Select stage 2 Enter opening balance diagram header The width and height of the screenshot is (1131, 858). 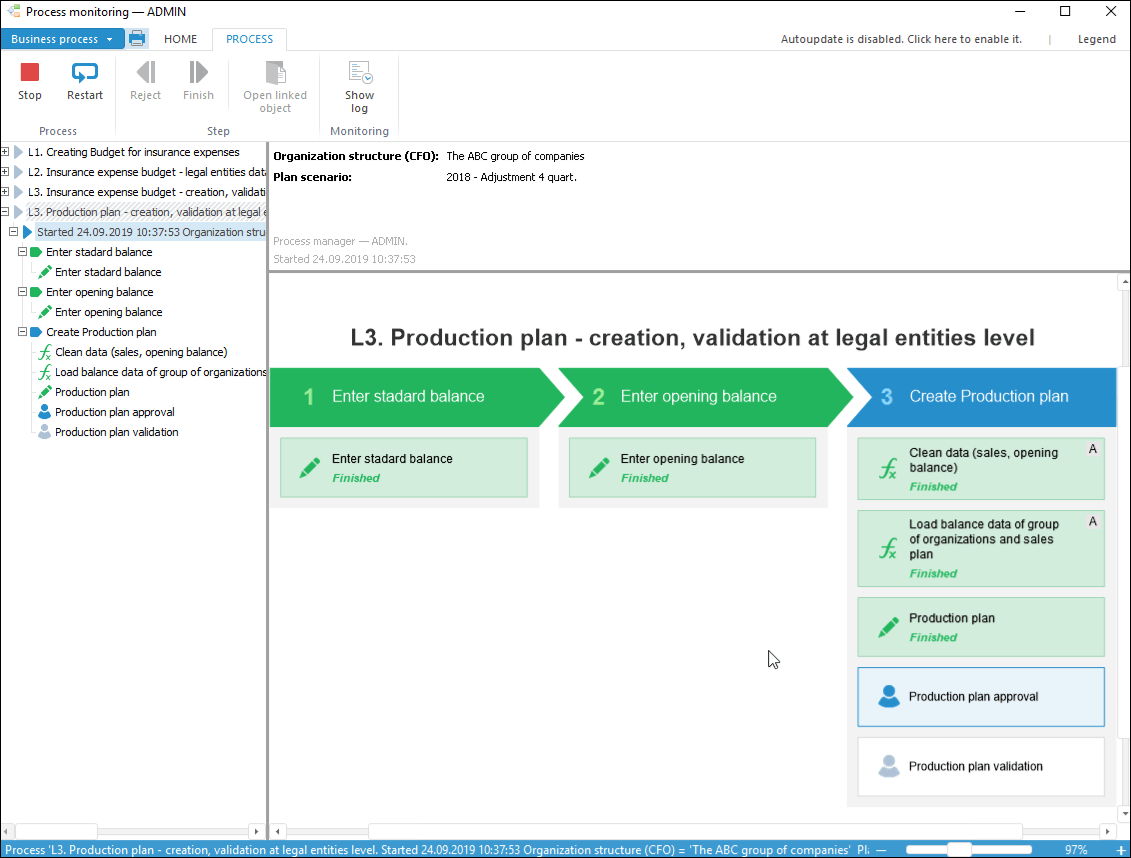(703, 397)
